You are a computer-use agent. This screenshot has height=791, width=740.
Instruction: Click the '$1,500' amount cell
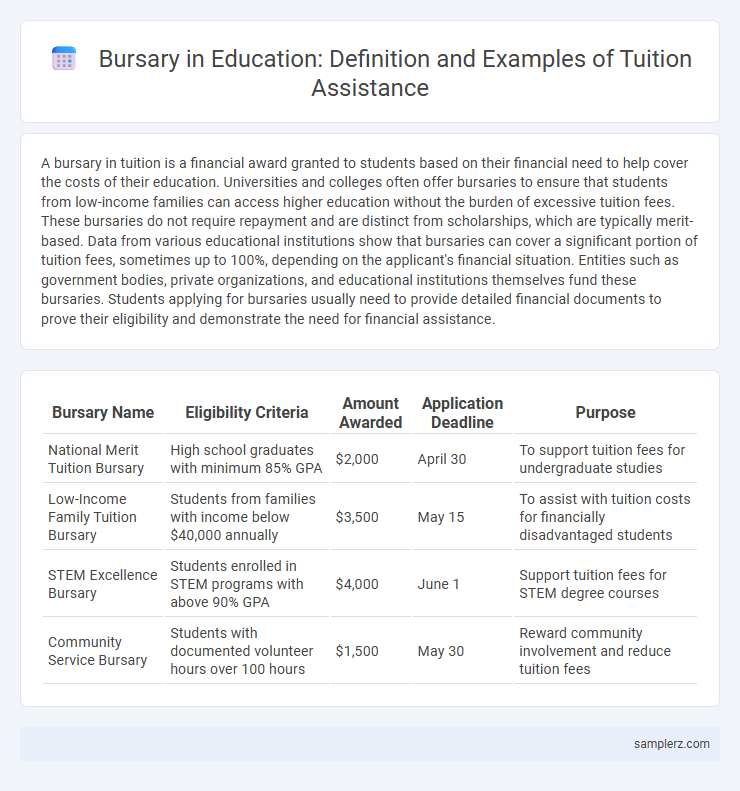[371, 651]
